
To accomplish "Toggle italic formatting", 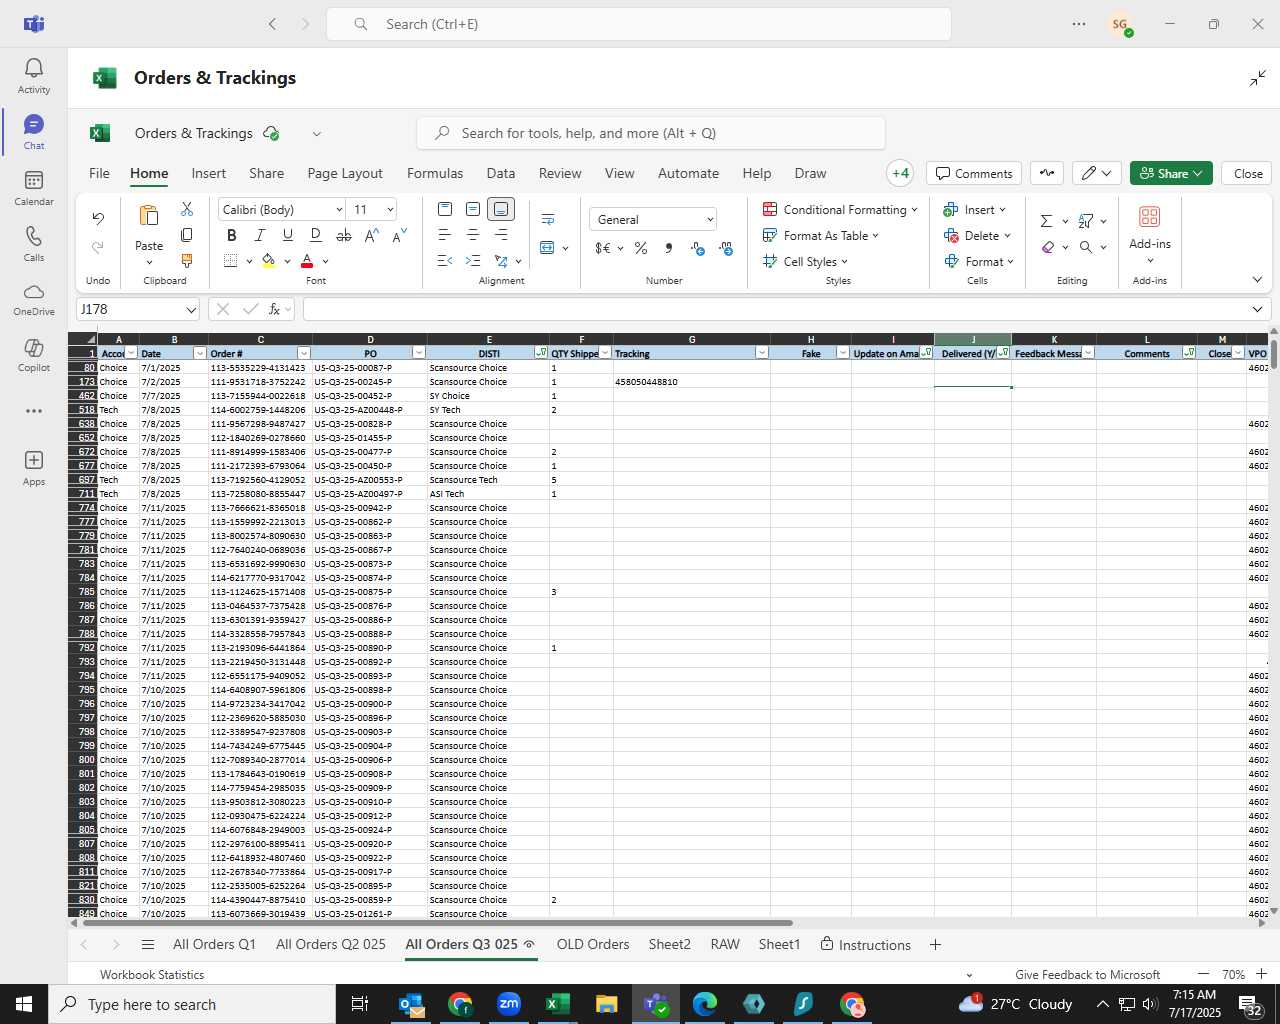I will point(260,235).
